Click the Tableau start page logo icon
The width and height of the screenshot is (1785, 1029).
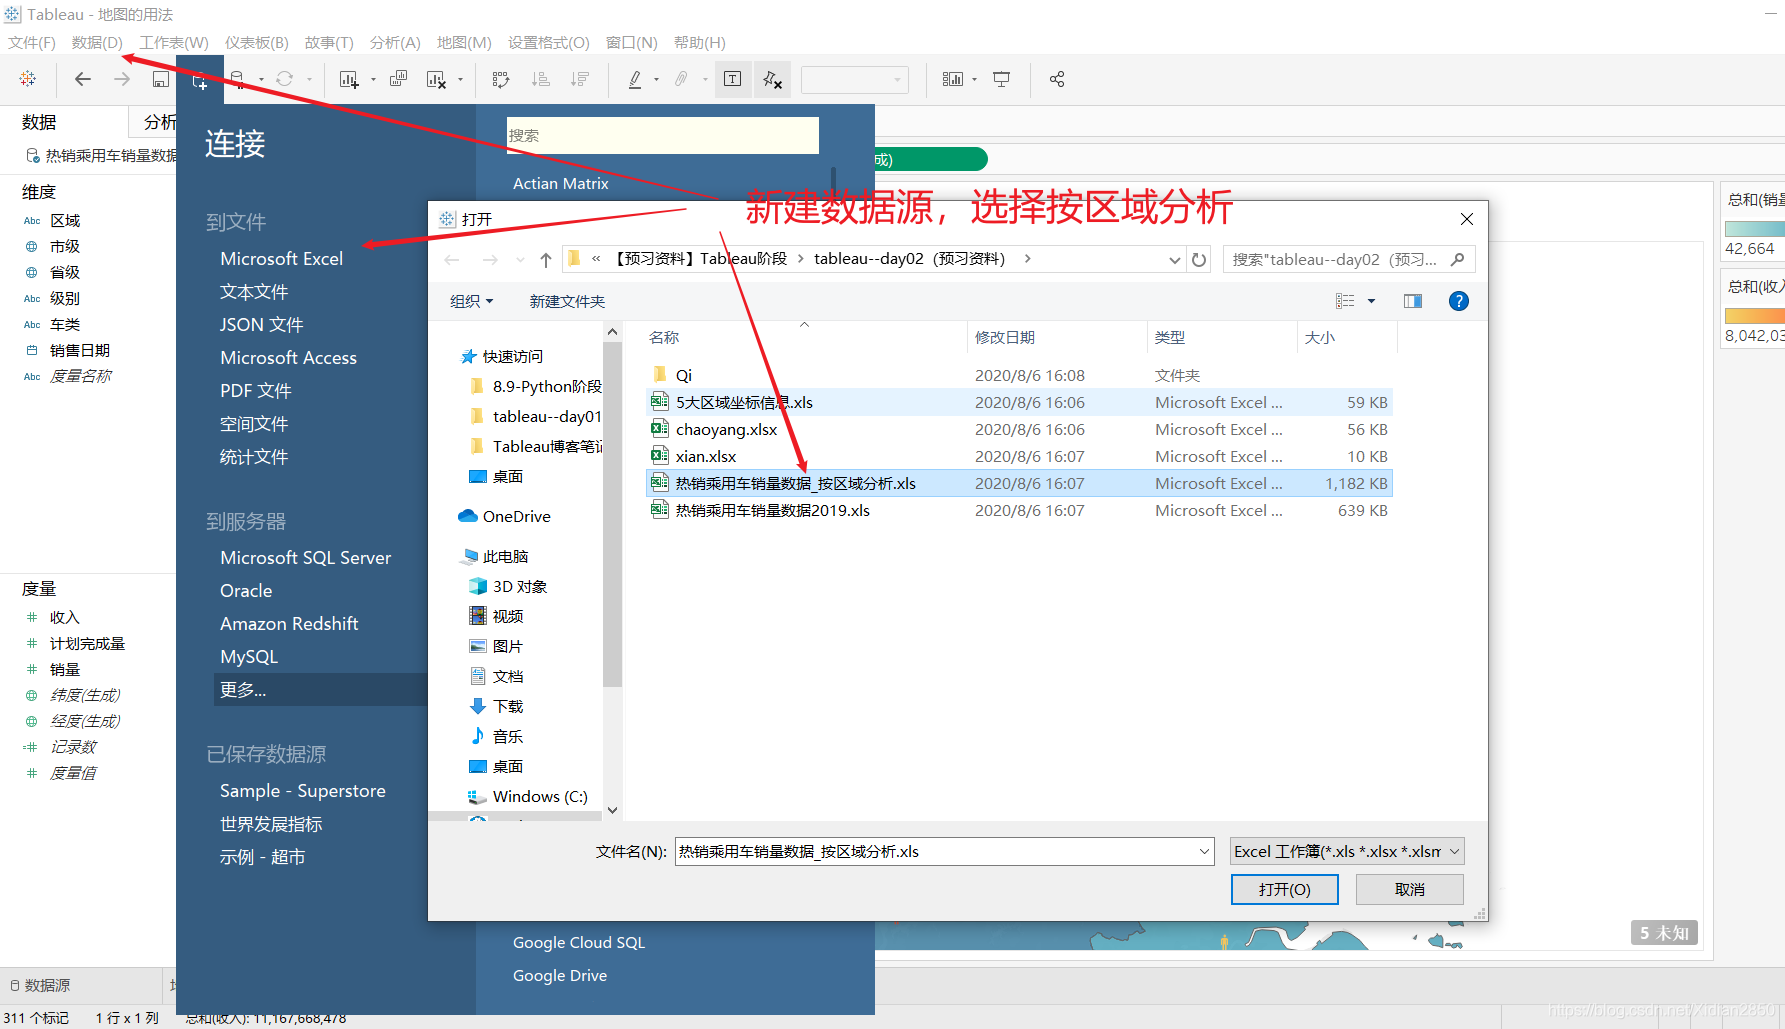28,79
